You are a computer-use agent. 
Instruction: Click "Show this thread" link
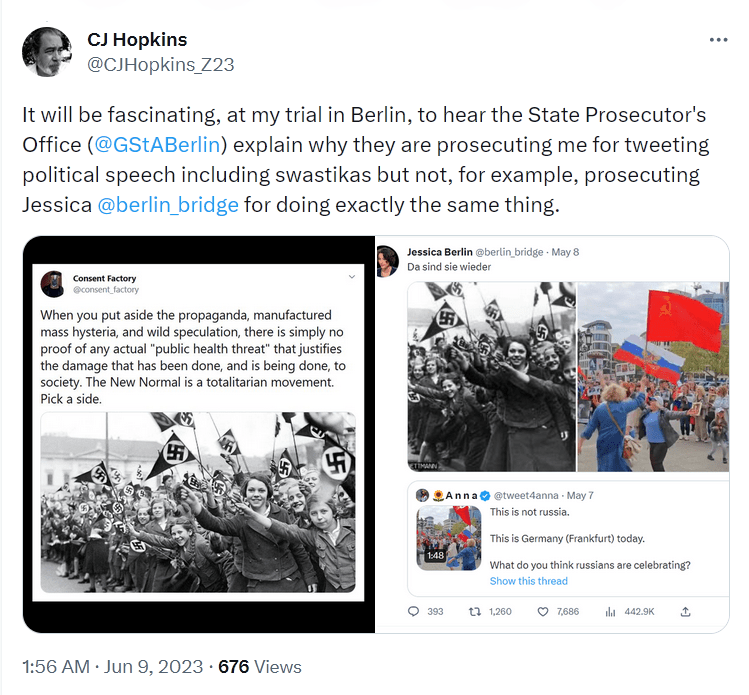coord(528,581)
